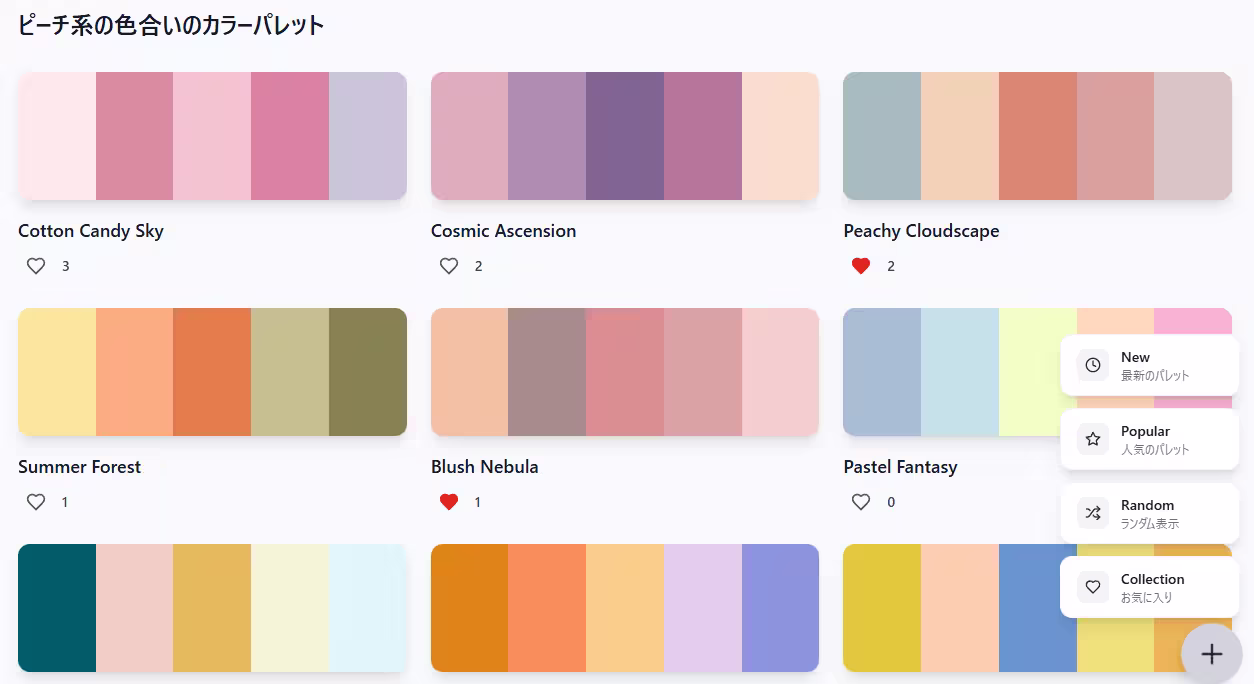Remove like from Blush Nebula palette
Viewport: 1254px width, 684px height.
click(x=449, y=502)
